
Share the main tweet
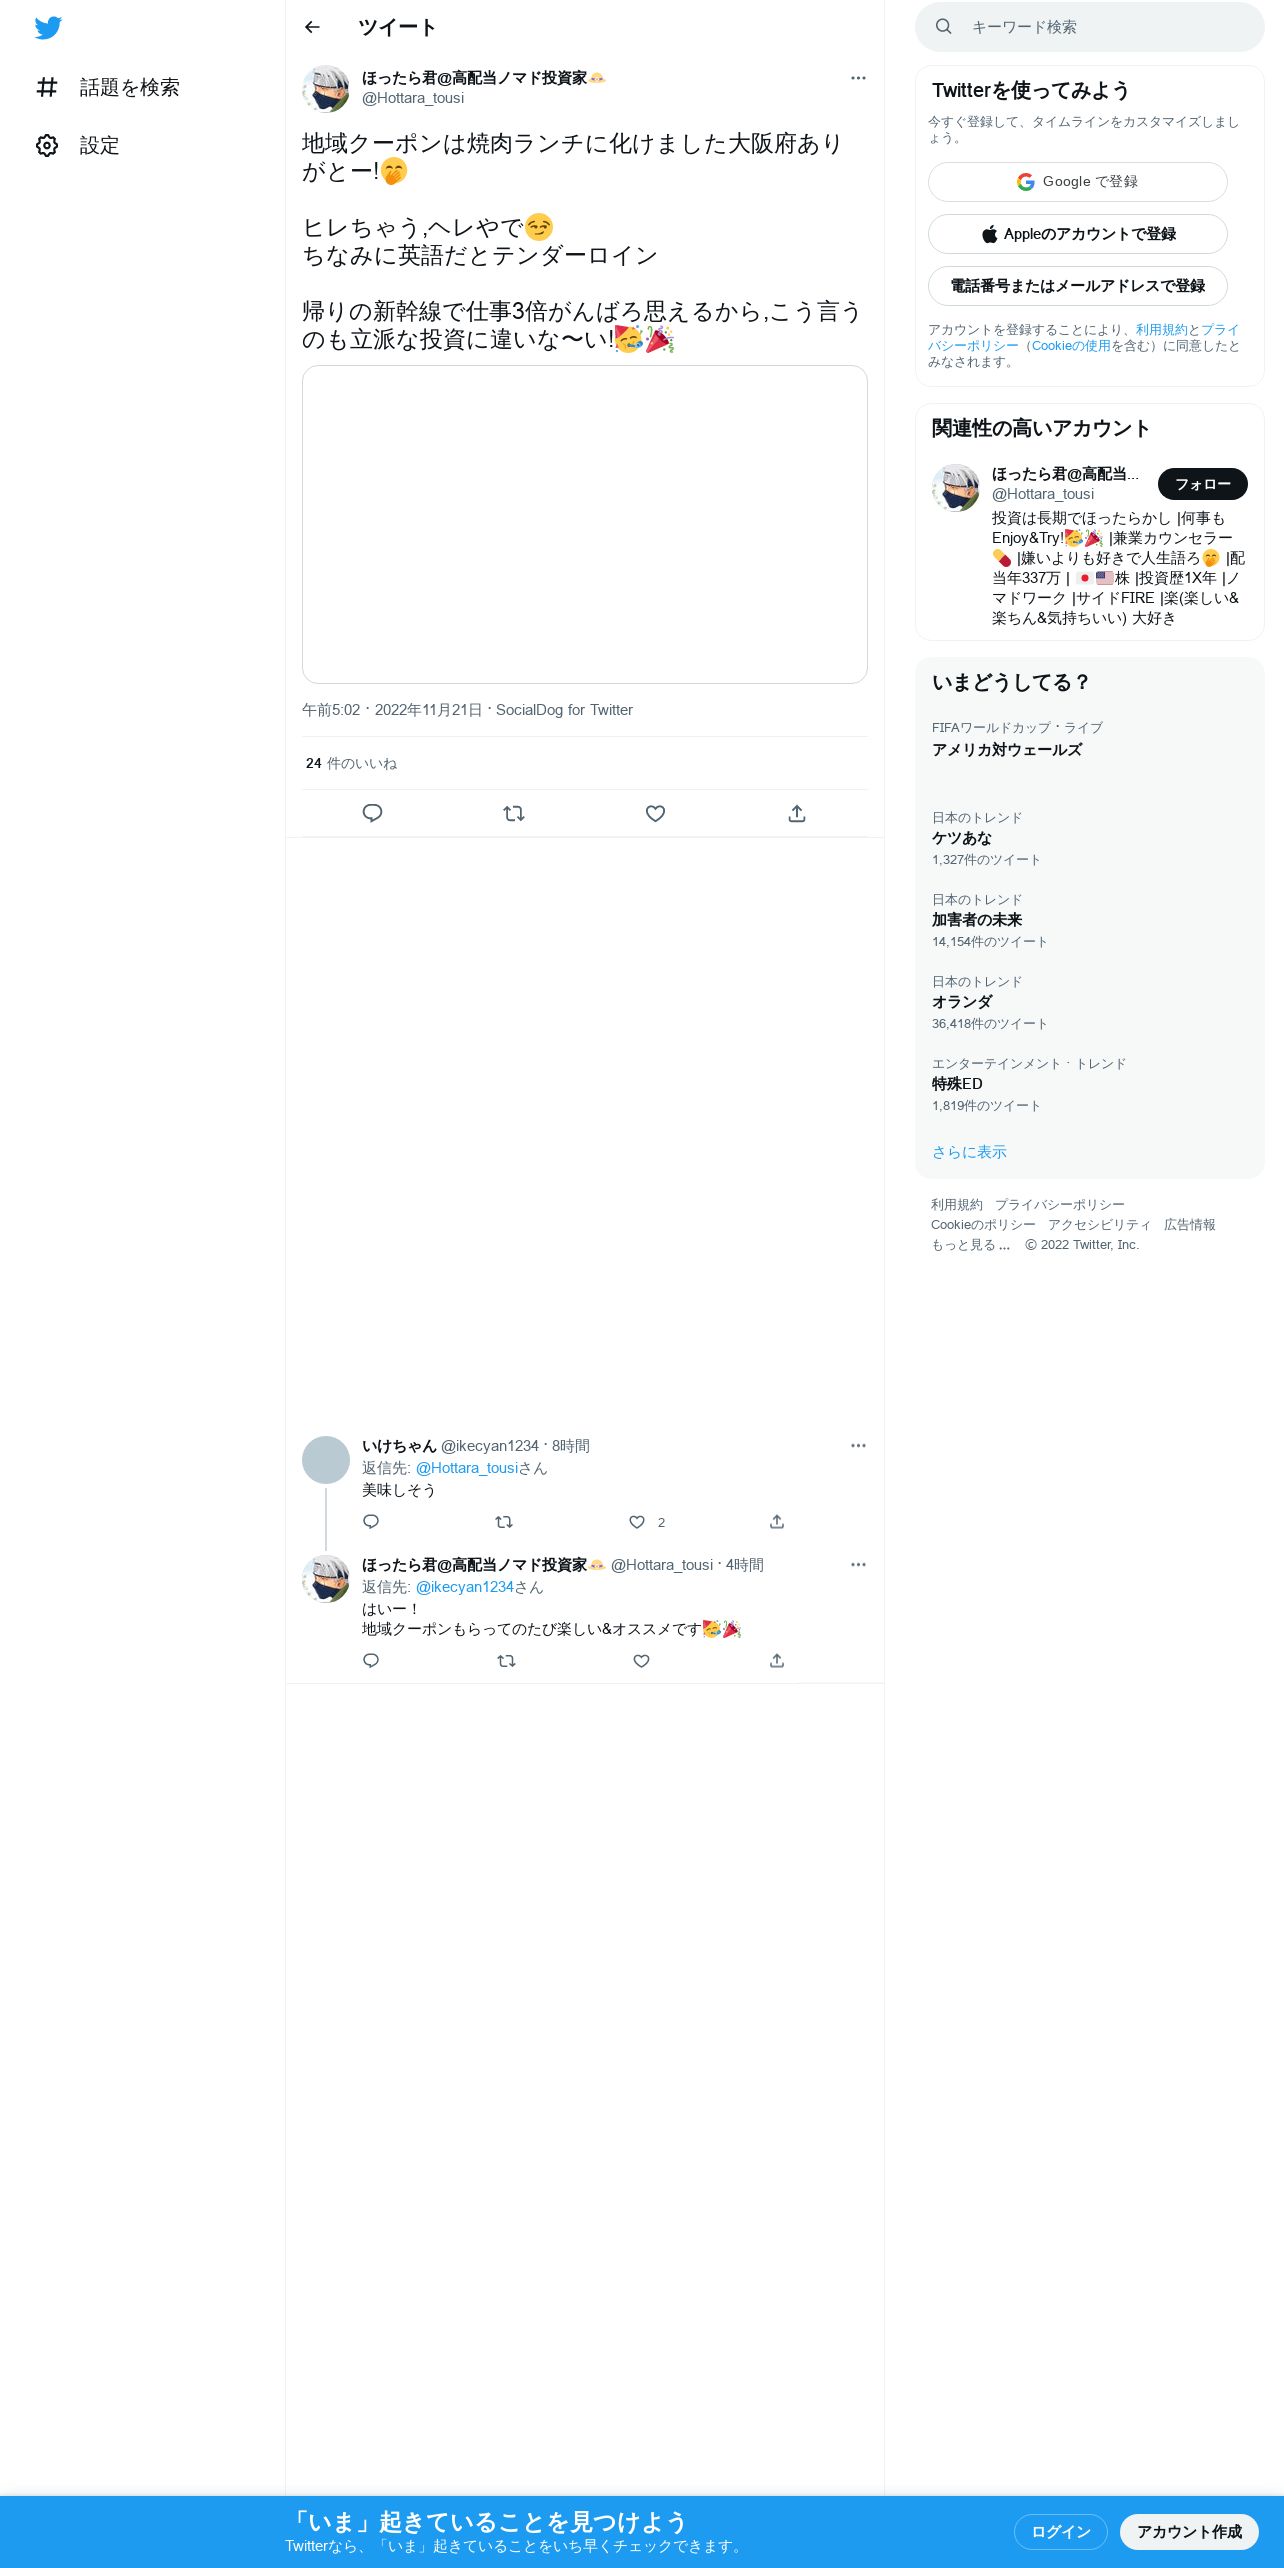coord(797,813)
